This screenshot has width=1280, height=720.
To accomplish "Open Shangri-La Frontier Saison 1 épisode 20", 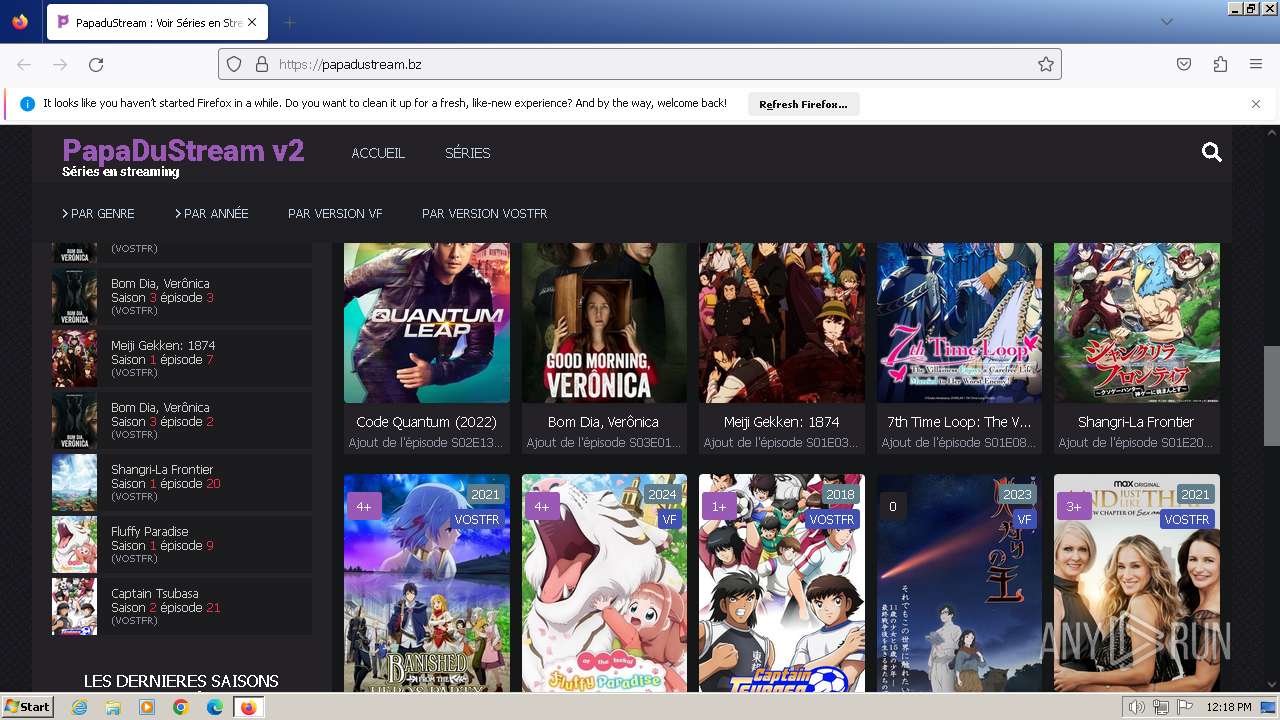I will [182, 483].
